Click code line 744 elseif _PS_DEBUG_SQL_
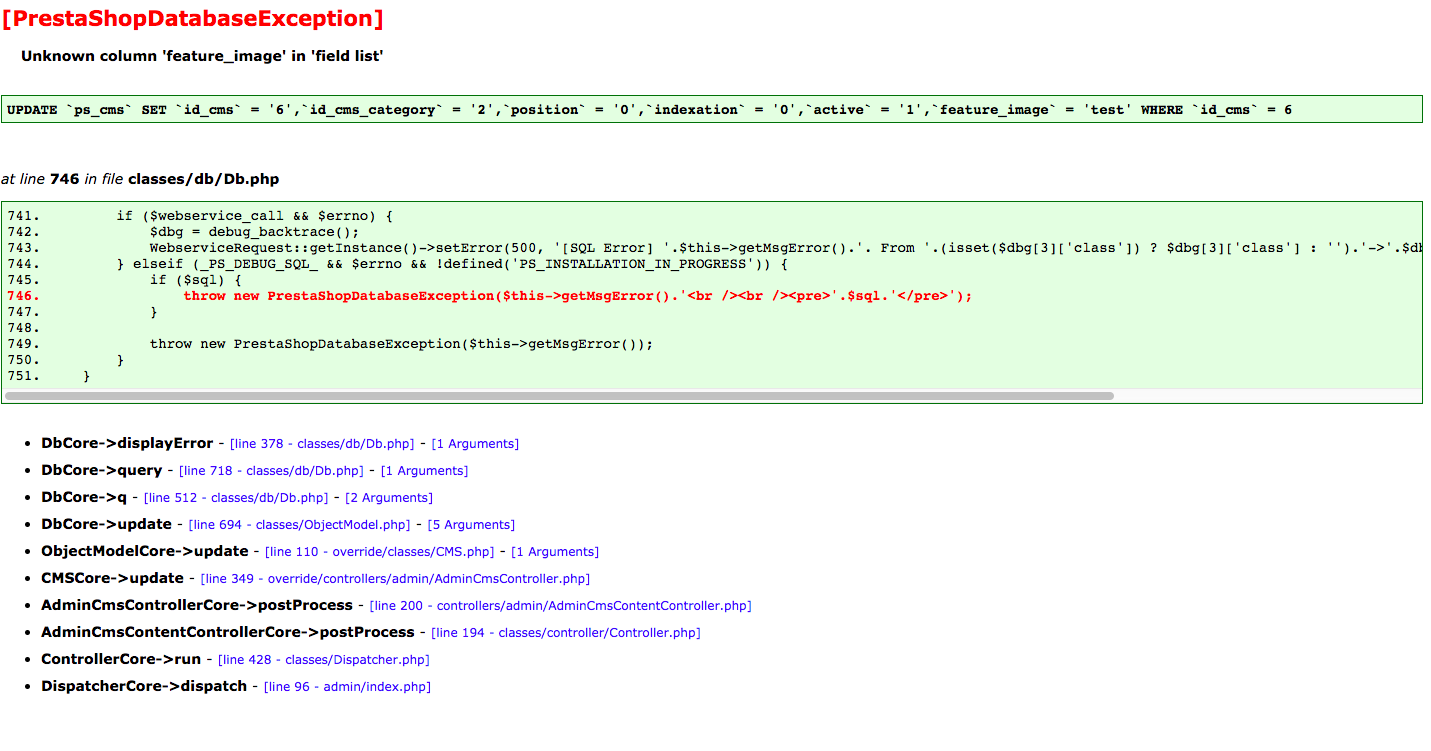The height and width of the screenshot is (751, 1431). (452, 264)
